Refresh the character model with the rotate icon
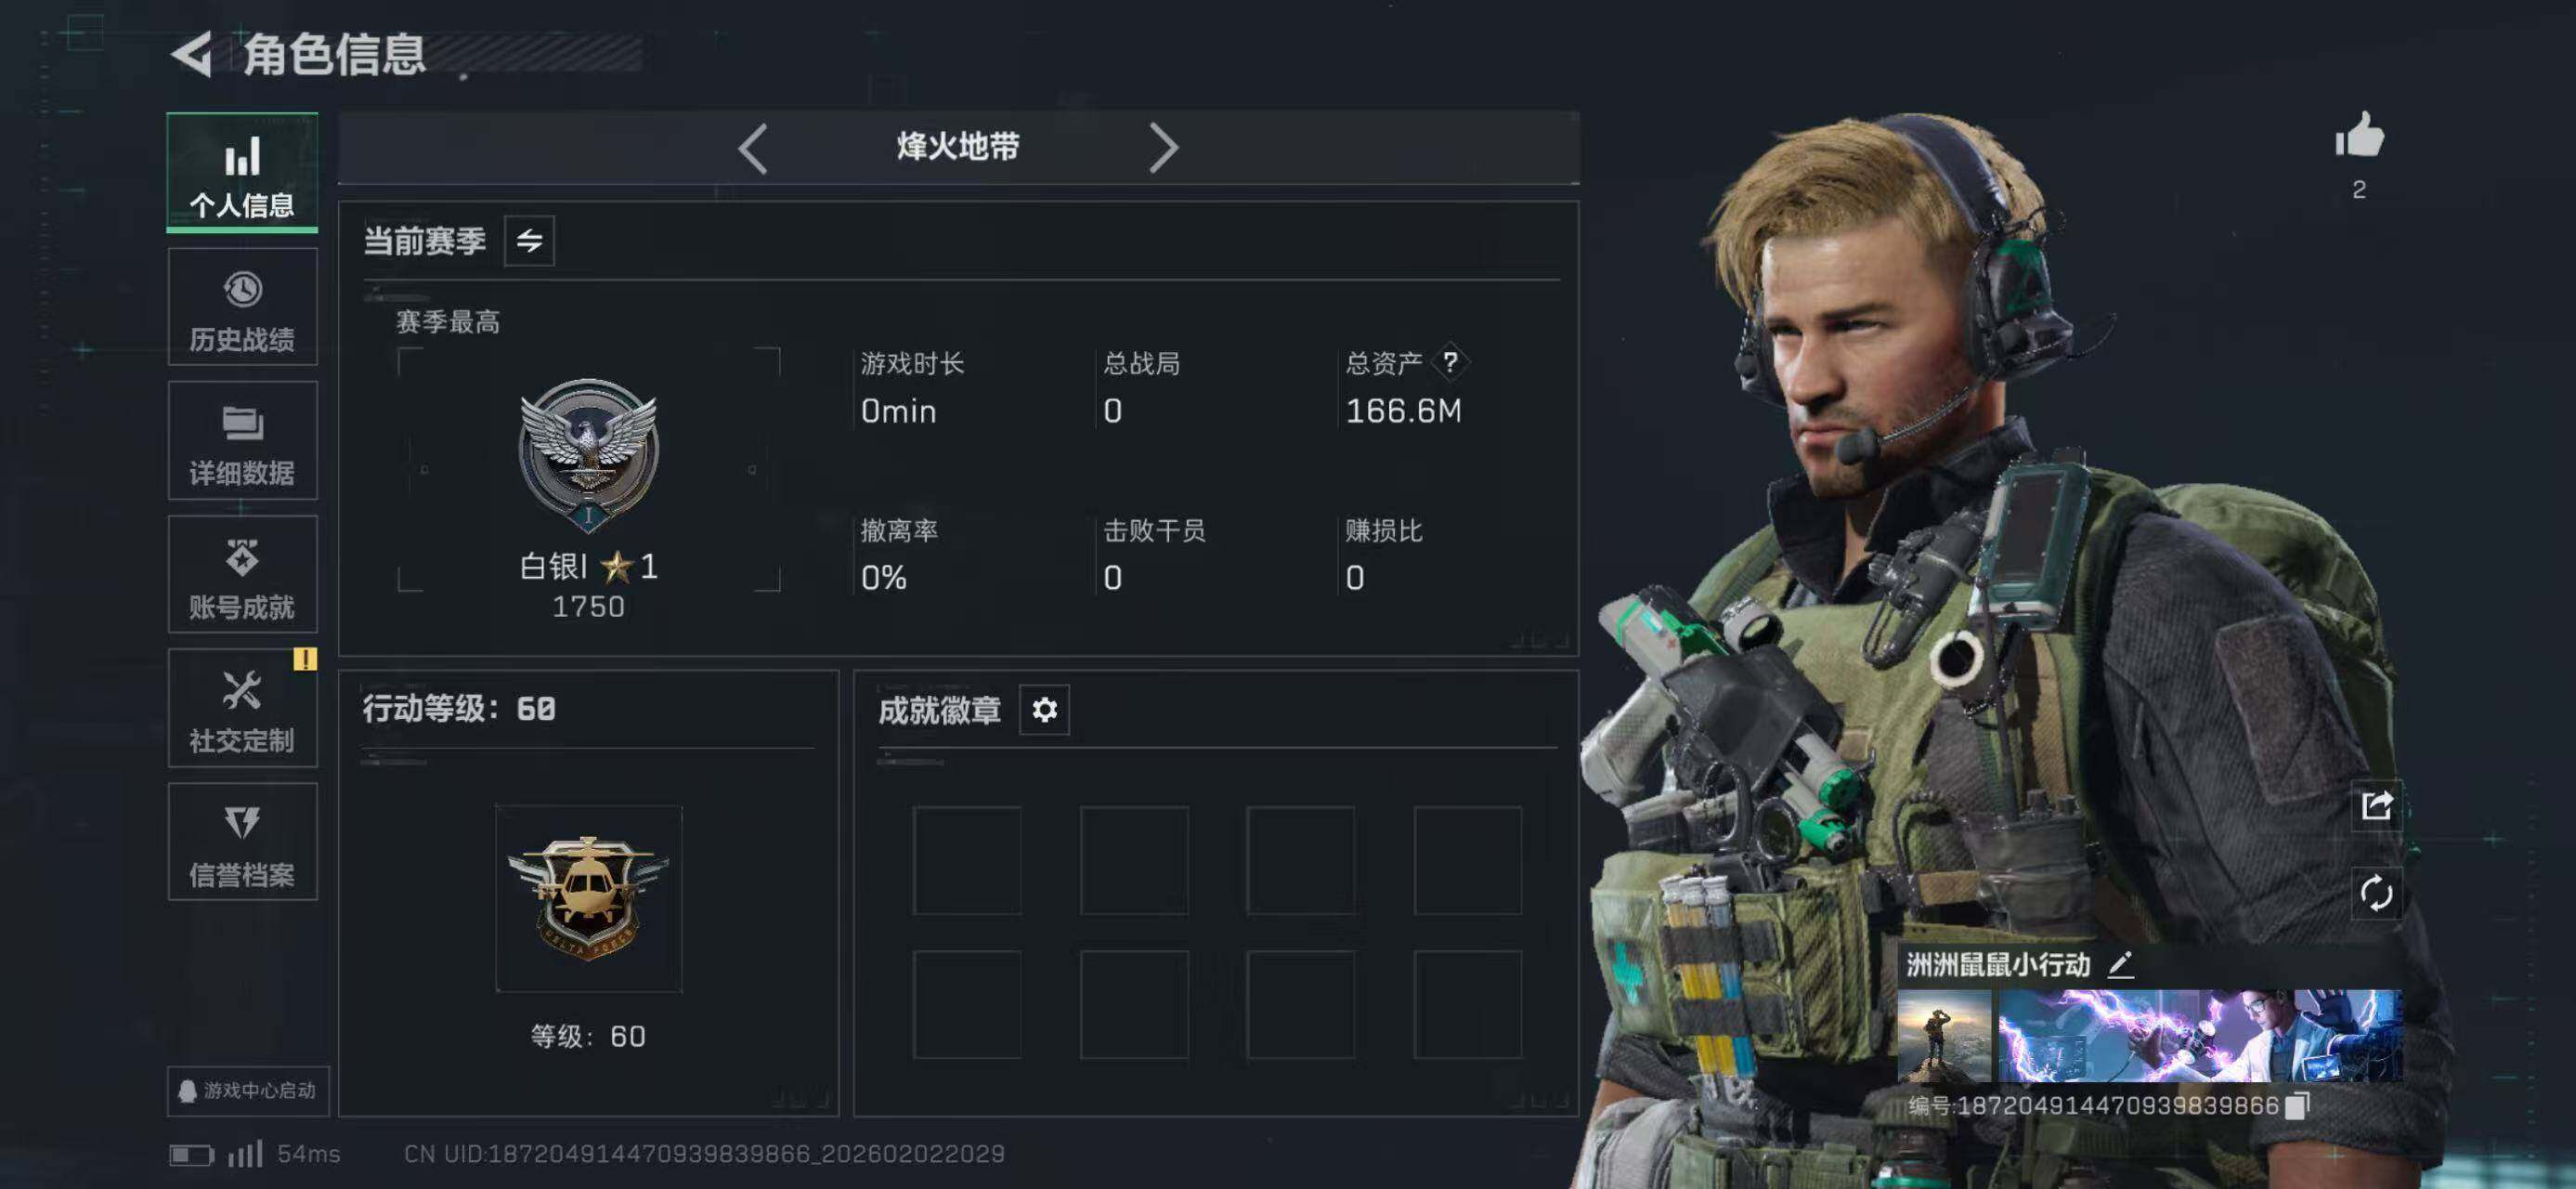 (2376, 892)
